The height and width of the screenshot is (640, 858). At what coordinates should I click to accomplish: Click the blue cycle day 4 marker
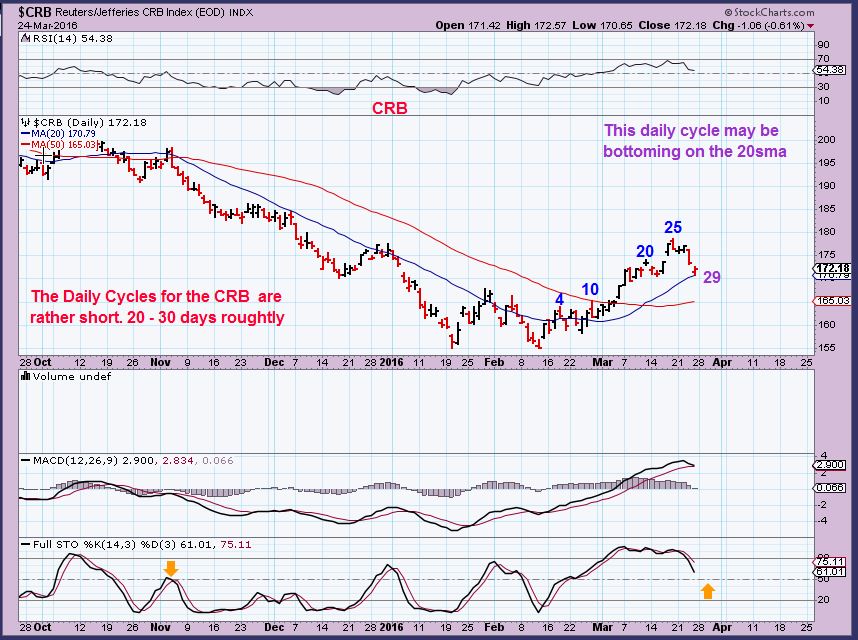pos(559,299)
